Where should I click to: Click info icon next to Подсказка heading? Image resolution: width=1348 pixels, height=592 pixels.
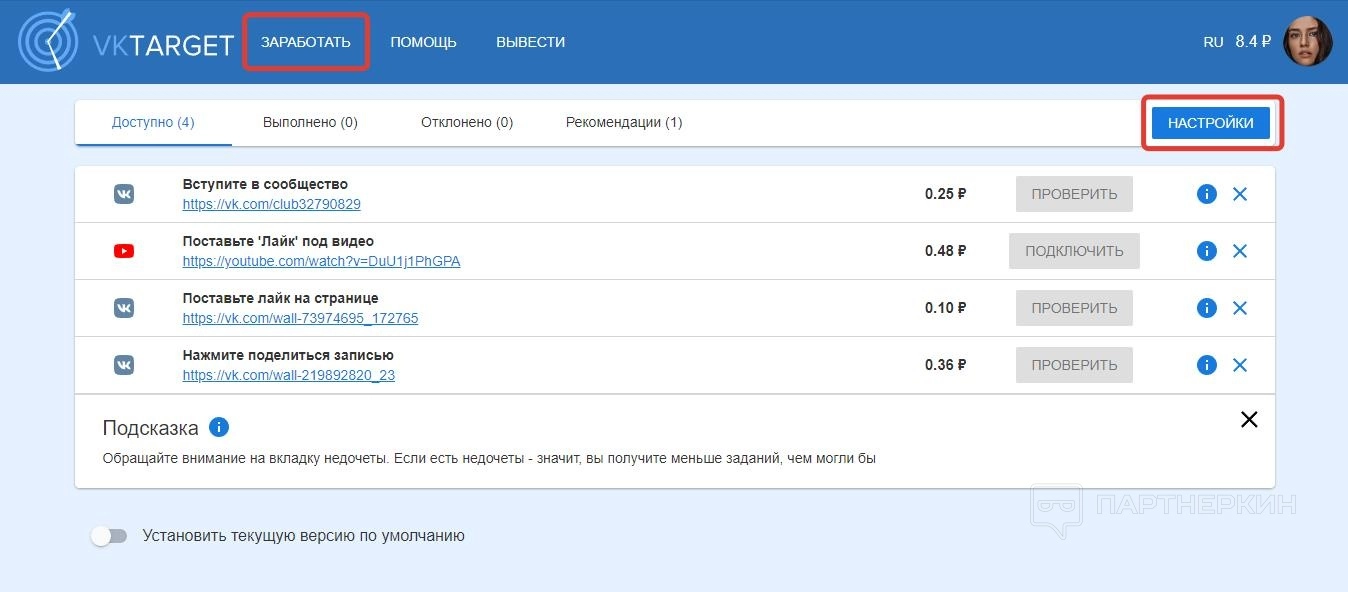[219, 427]
